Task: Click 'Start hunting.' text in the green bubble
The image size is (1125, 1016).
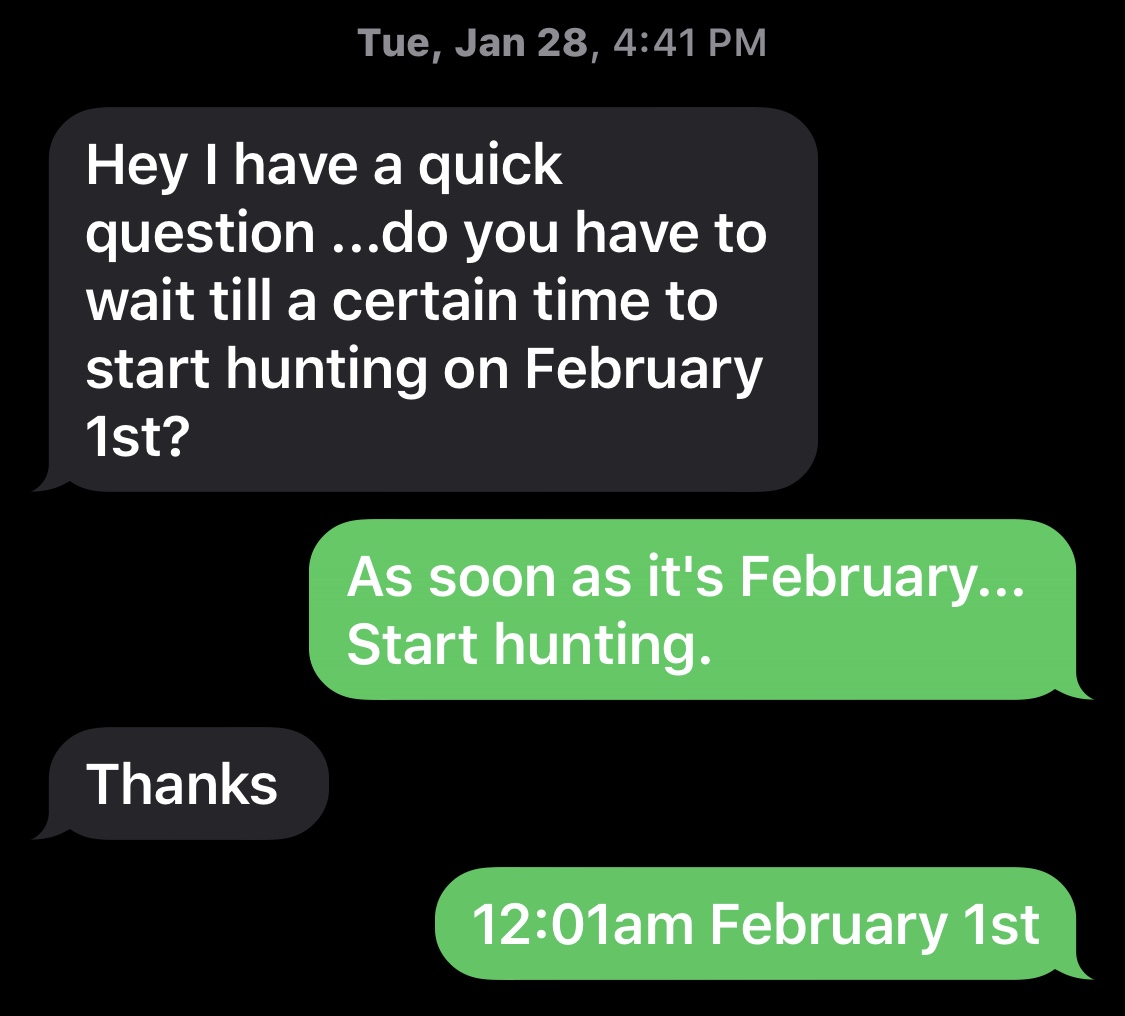Action: (530, 645)
